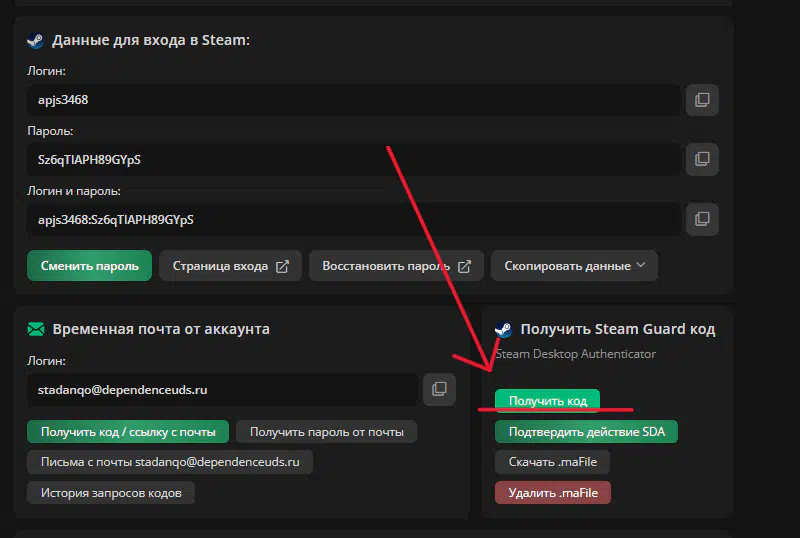Click 'Получить код / ссылку с почты'

click(x=128, y=432)
